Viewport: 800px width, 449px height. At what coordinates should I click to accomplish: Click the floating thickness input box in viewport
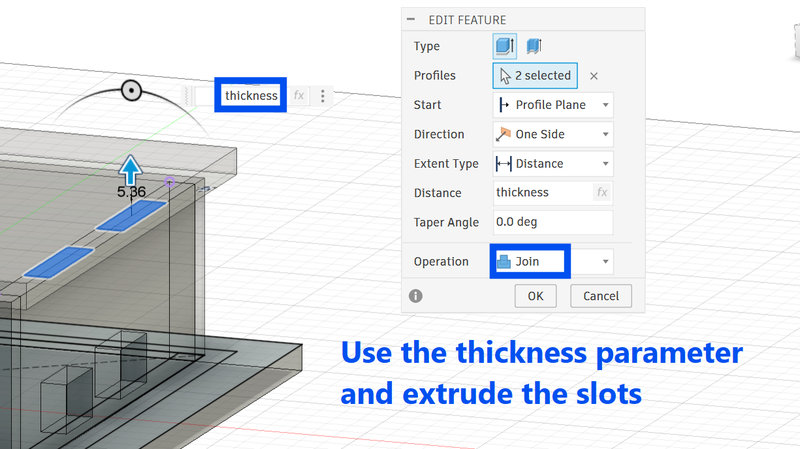251,95
